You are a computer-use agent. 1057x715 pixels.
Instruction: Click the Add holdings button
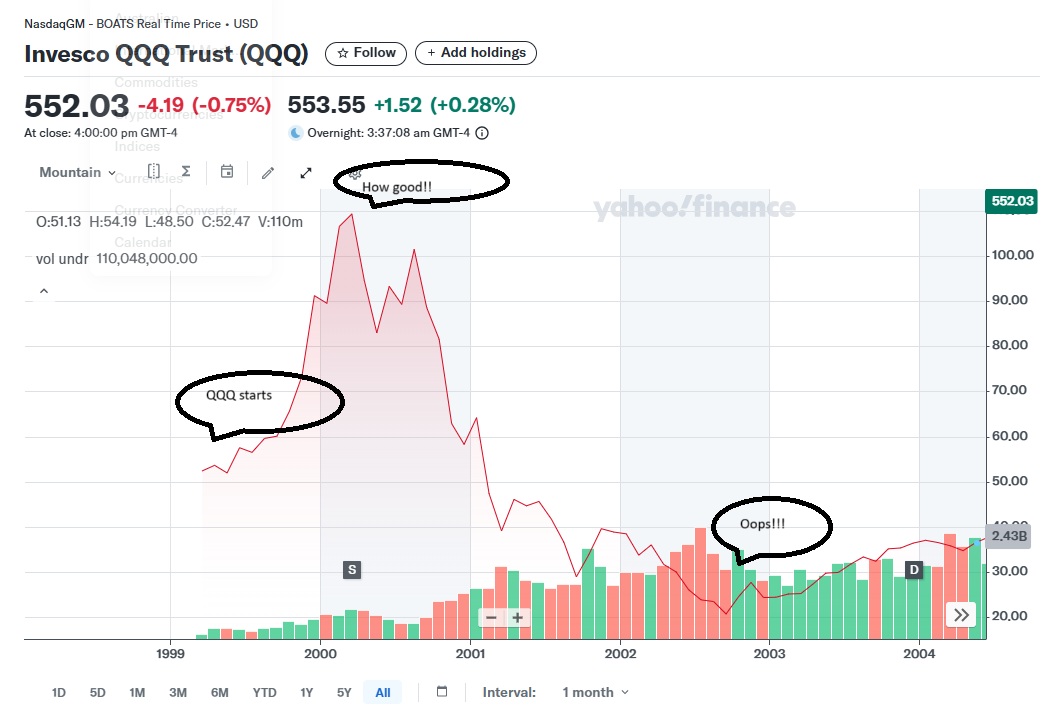pos(476,53)
